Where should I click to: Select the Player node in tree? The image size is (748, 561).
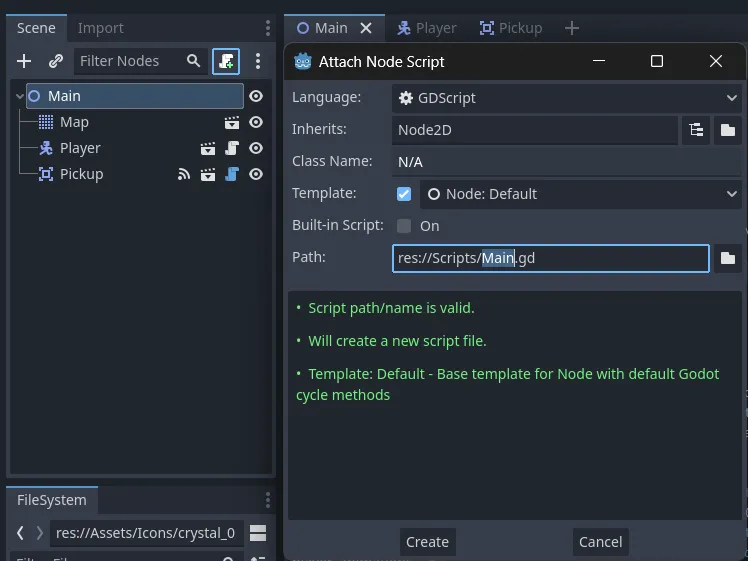point(80,148)
